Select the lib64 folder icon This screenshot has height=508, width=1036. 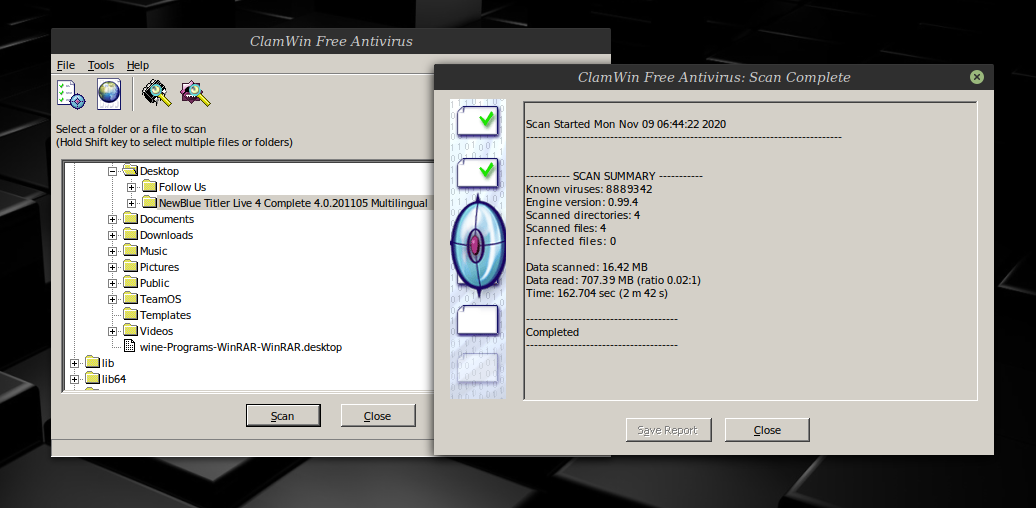tap(92, 379)
